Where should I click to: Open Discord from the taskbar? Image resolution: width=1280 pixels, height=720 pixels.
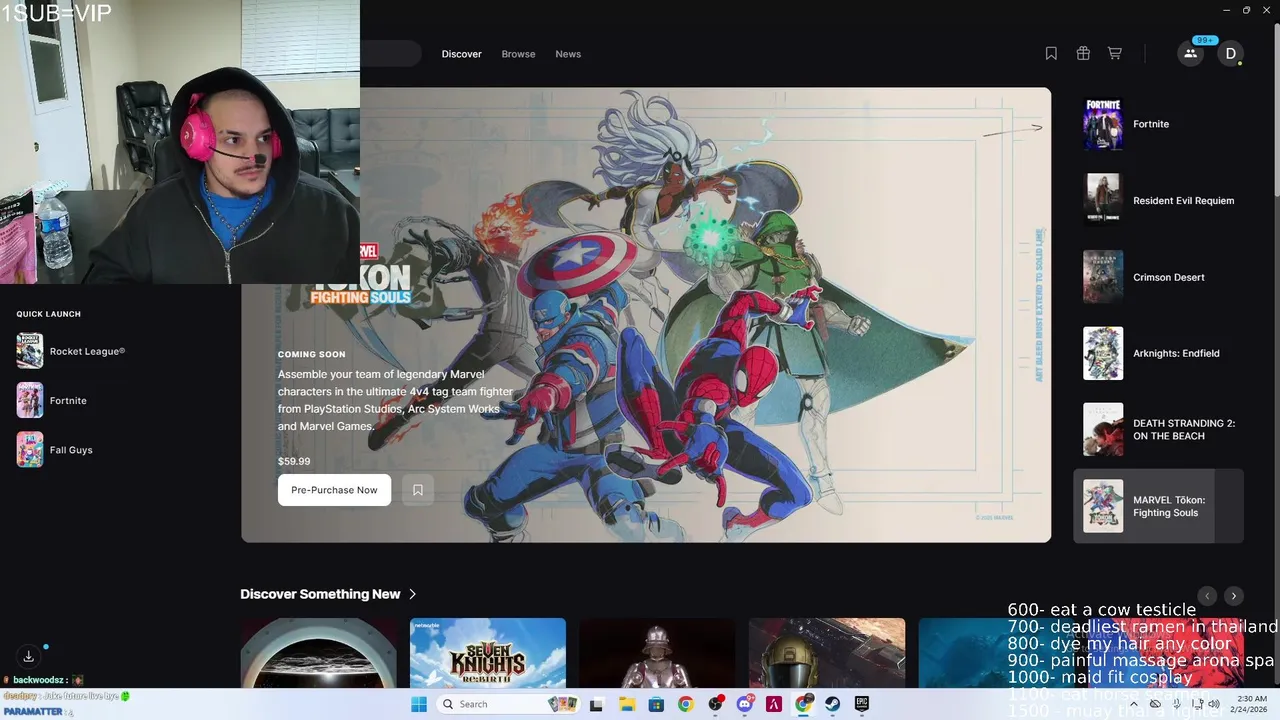745,704
